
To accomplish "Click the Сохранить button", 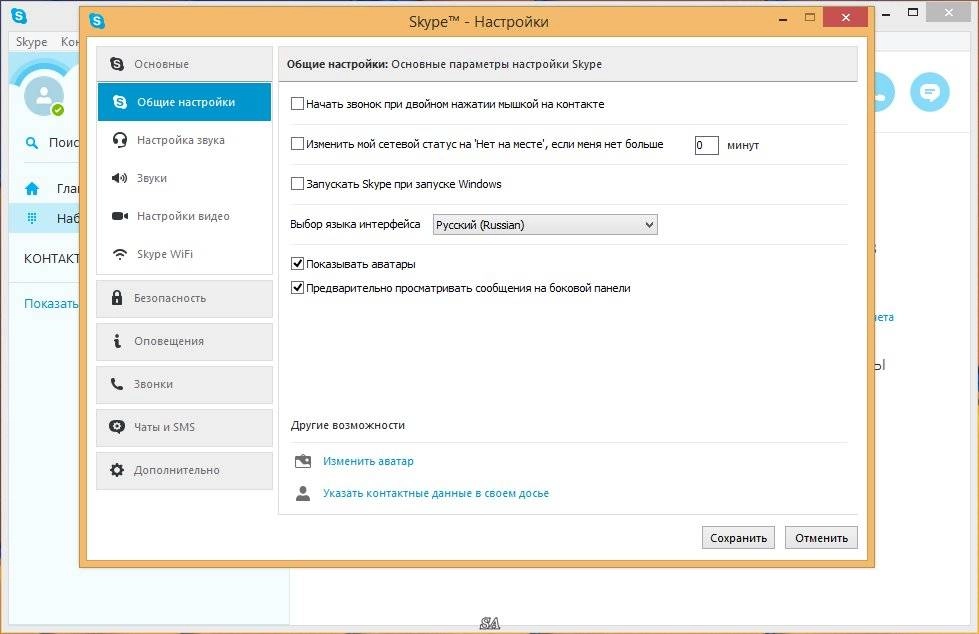I will (738, 538).
